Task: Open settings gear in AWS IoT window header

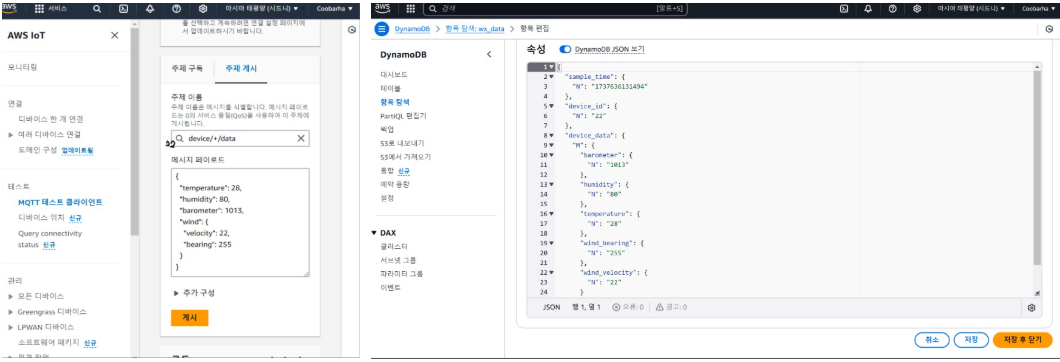Action: tap(203, 9)
